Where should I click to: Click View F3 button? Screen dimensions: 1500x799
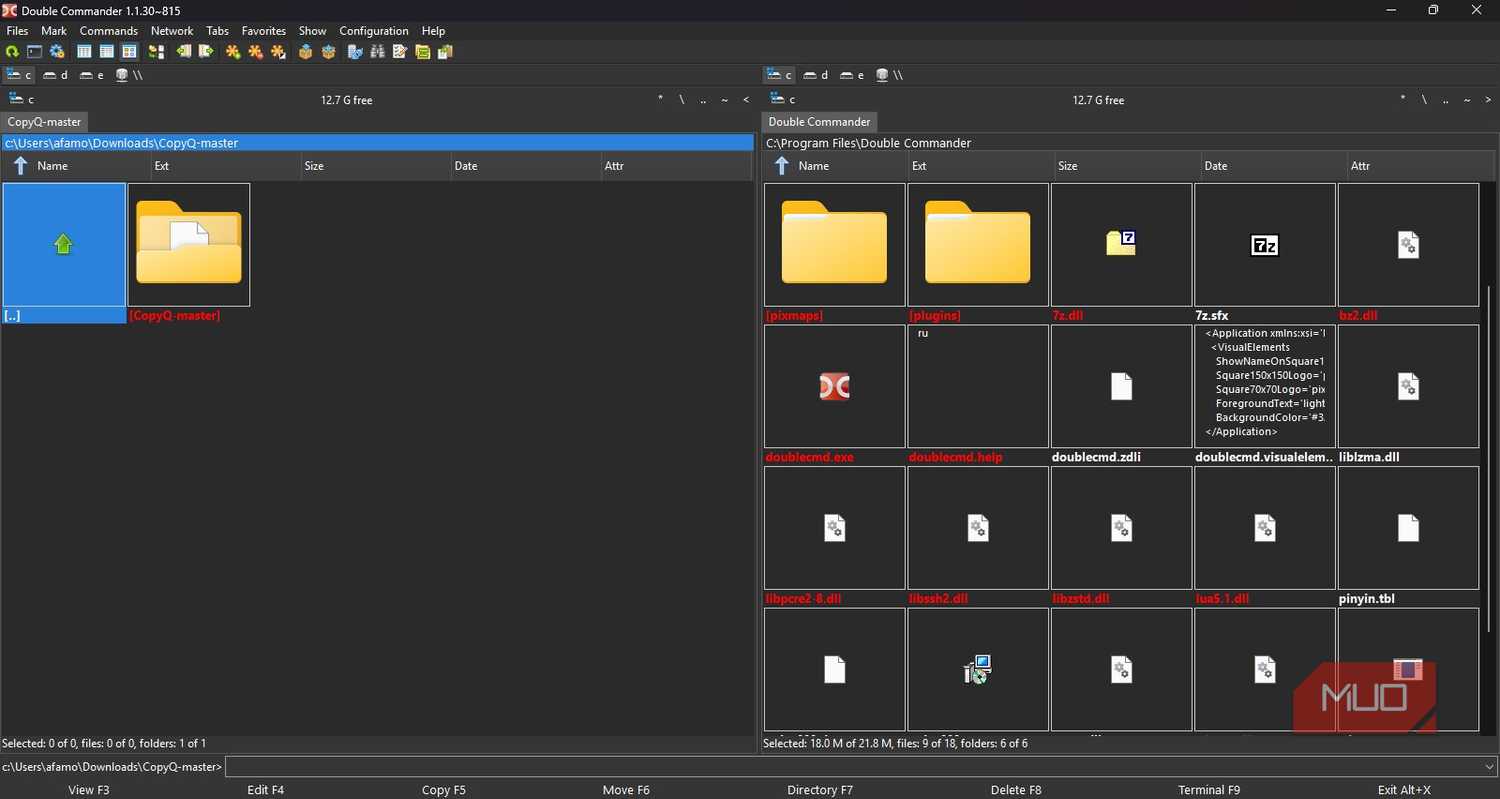pos(89,790)
